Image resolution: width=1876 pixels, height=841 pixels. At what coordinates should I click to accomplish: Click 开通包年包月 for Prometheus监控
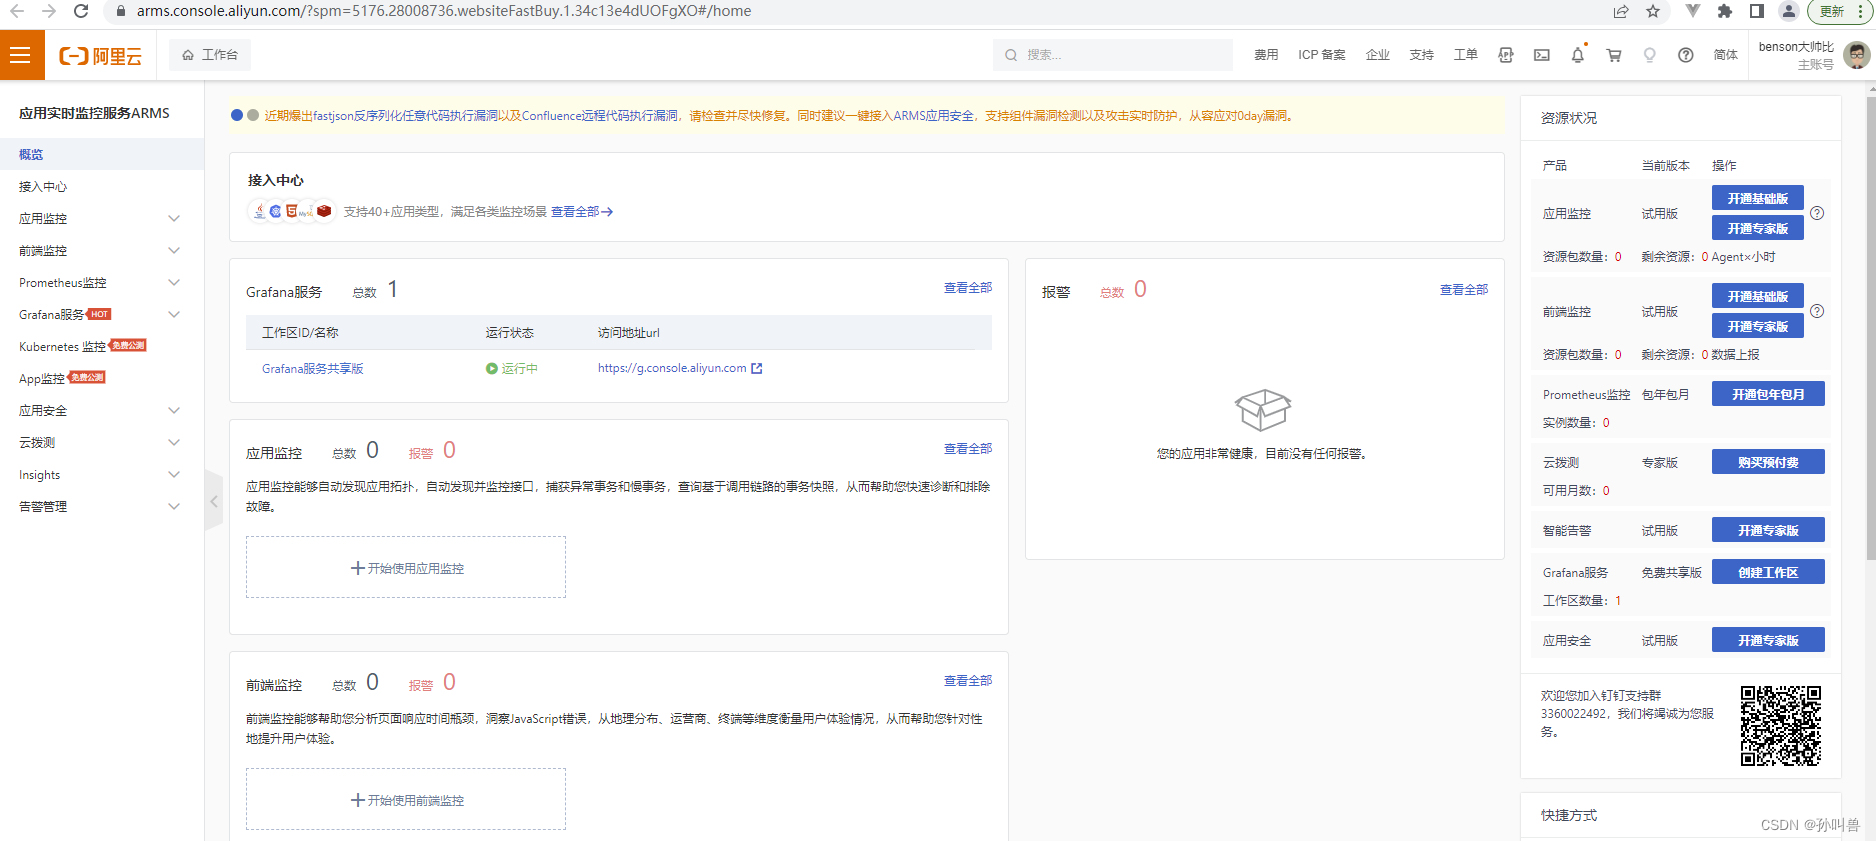click(1768, 394)
